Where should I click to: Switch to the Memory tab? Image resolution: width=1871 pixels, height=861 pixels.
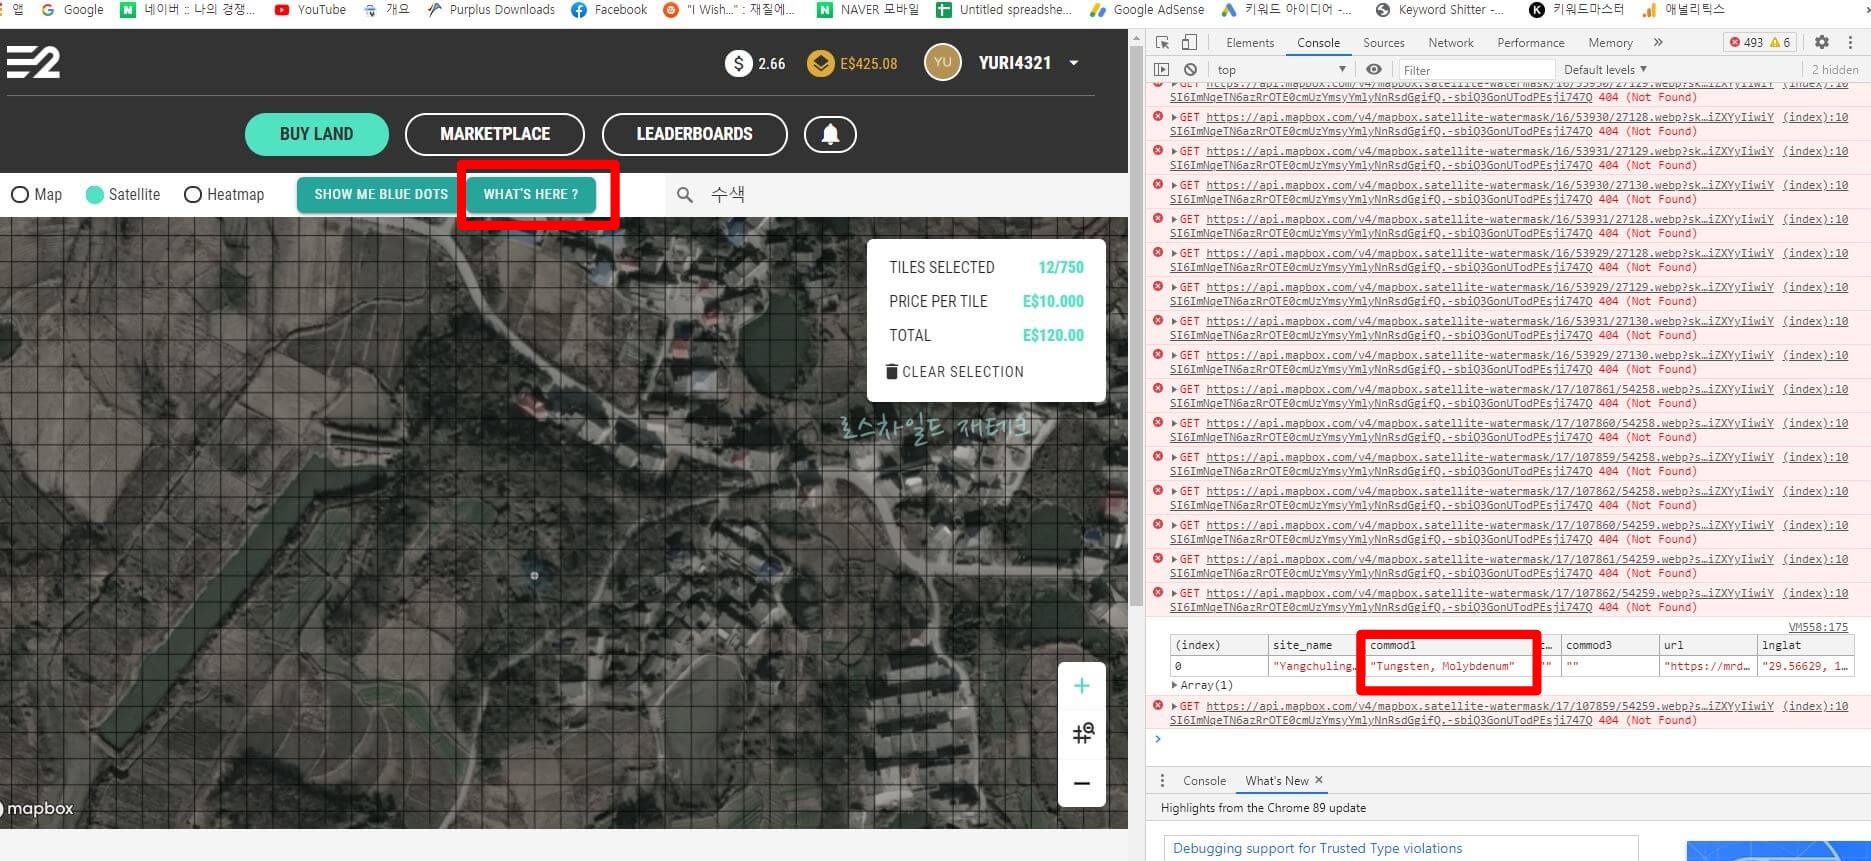1610,43
